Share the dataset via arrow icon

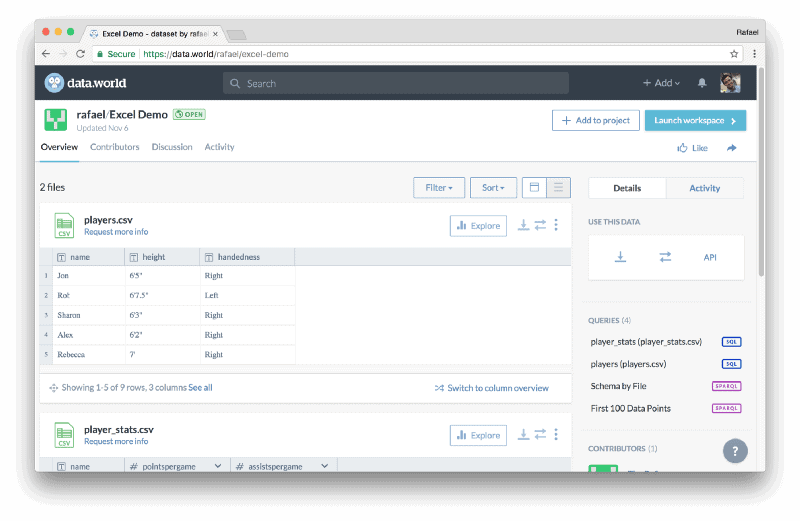(732, 148)
